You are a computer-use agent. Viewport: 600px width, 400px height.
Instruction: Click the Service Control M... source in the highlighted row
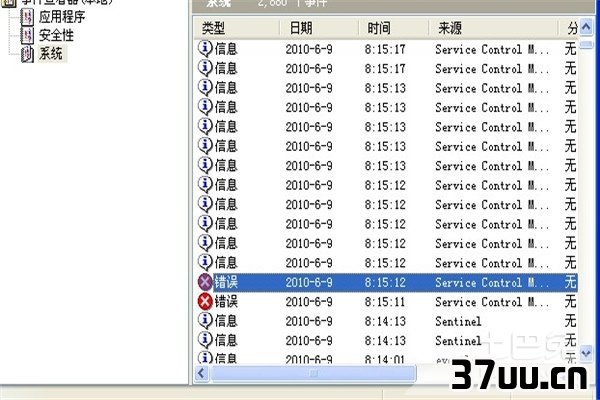click(x=492, y=282)
